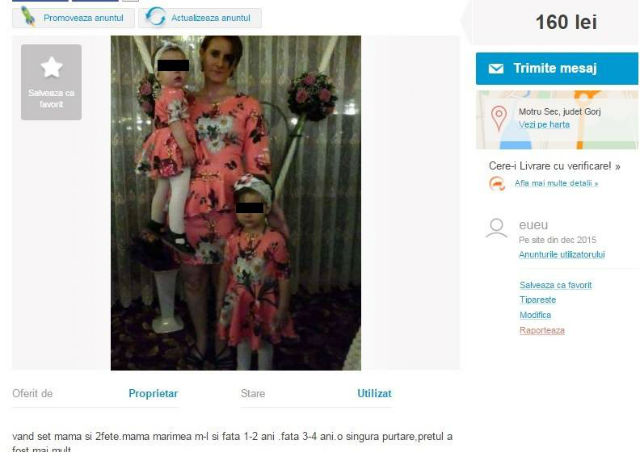
Task: Click the rocket icon for Promoveaza anuntul
Action: pos(28,17)
